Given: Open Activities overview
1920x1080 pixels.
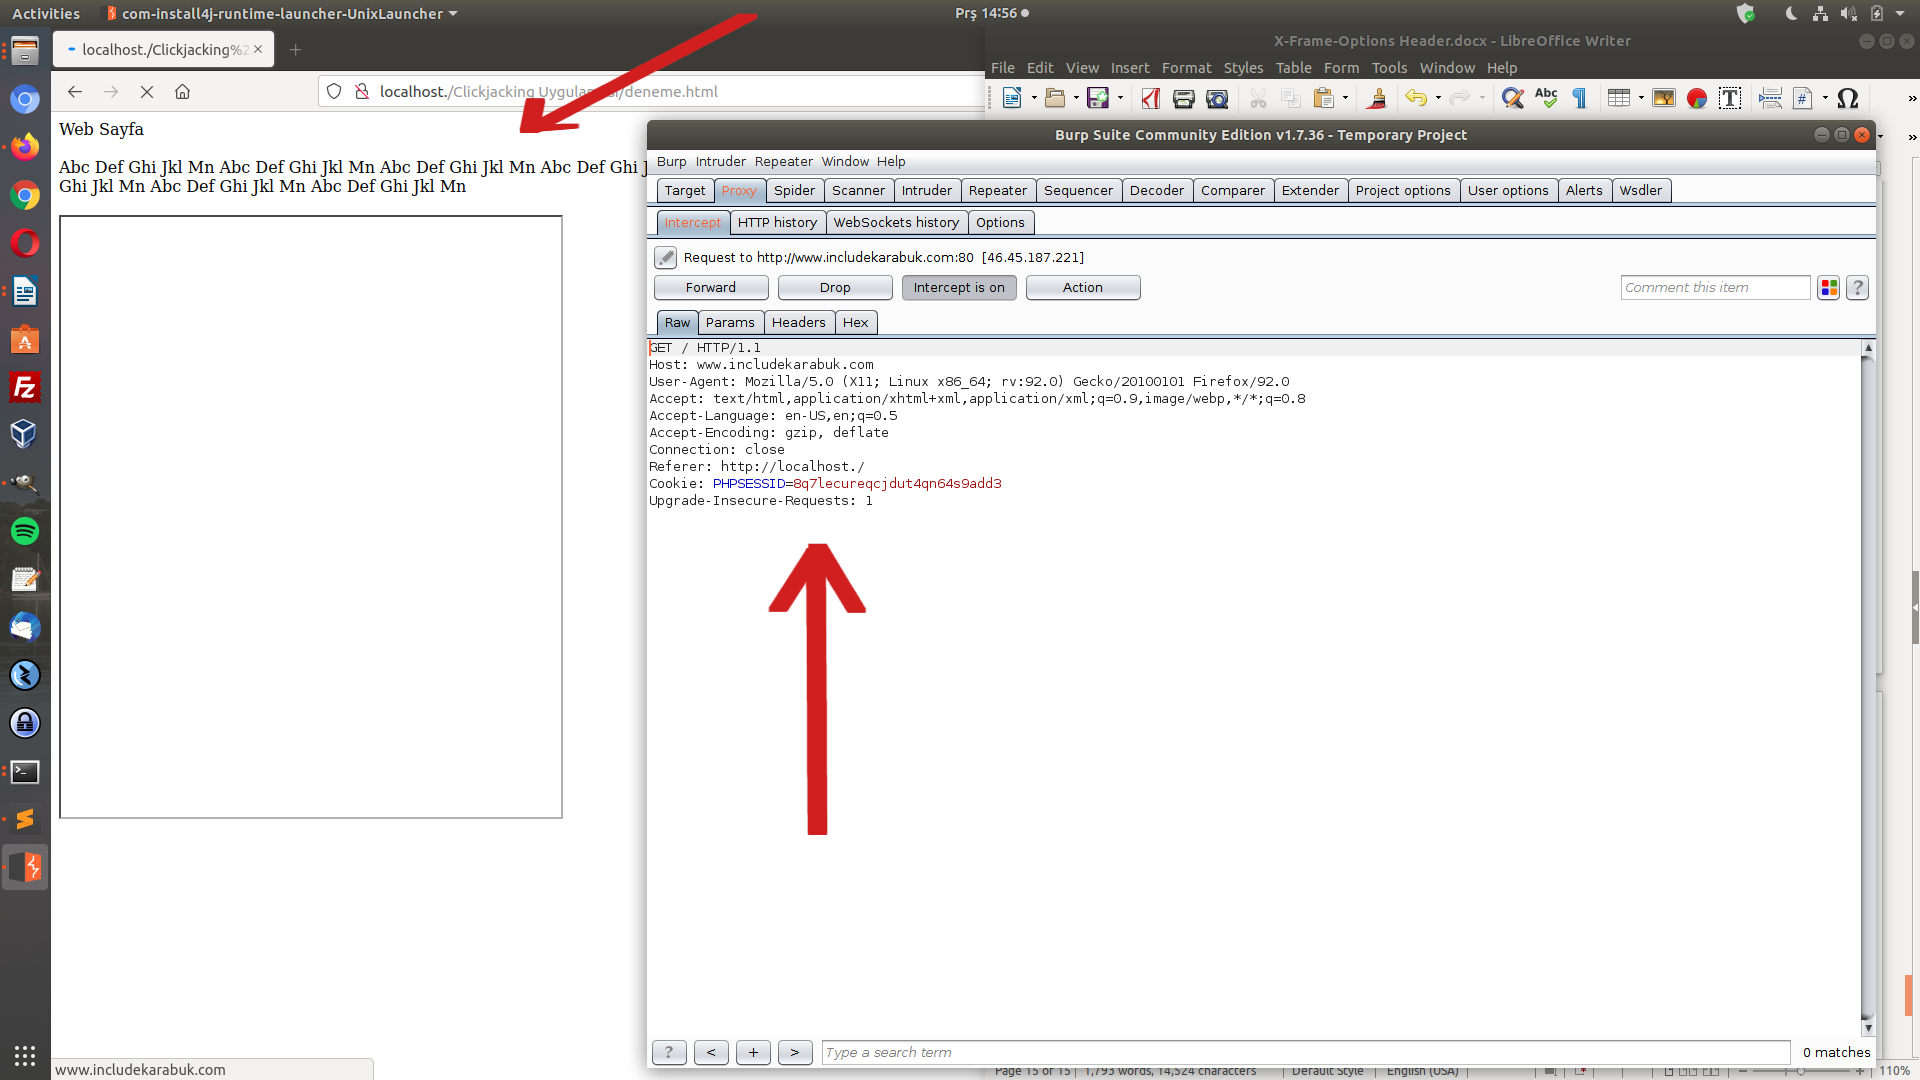Looking at the screenshot, I should click(46, 14).
